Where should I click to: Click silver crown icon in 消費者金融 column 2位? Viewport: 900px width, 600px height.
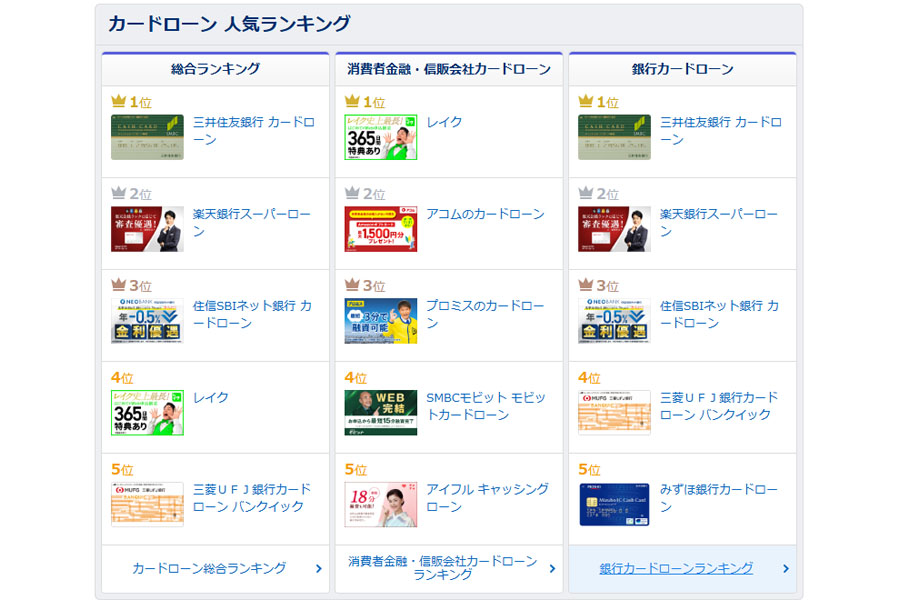click(352, 193)
